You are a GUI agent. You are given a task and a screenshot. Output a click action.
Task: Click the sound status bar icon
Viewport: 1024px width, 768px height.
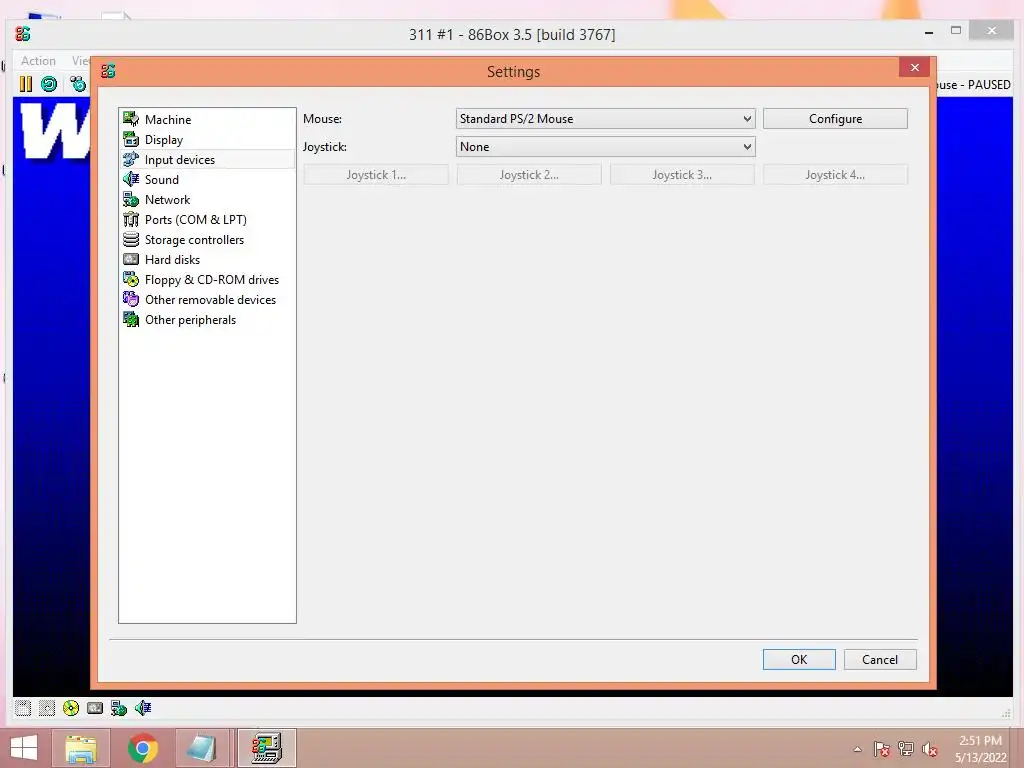point(143,708)
